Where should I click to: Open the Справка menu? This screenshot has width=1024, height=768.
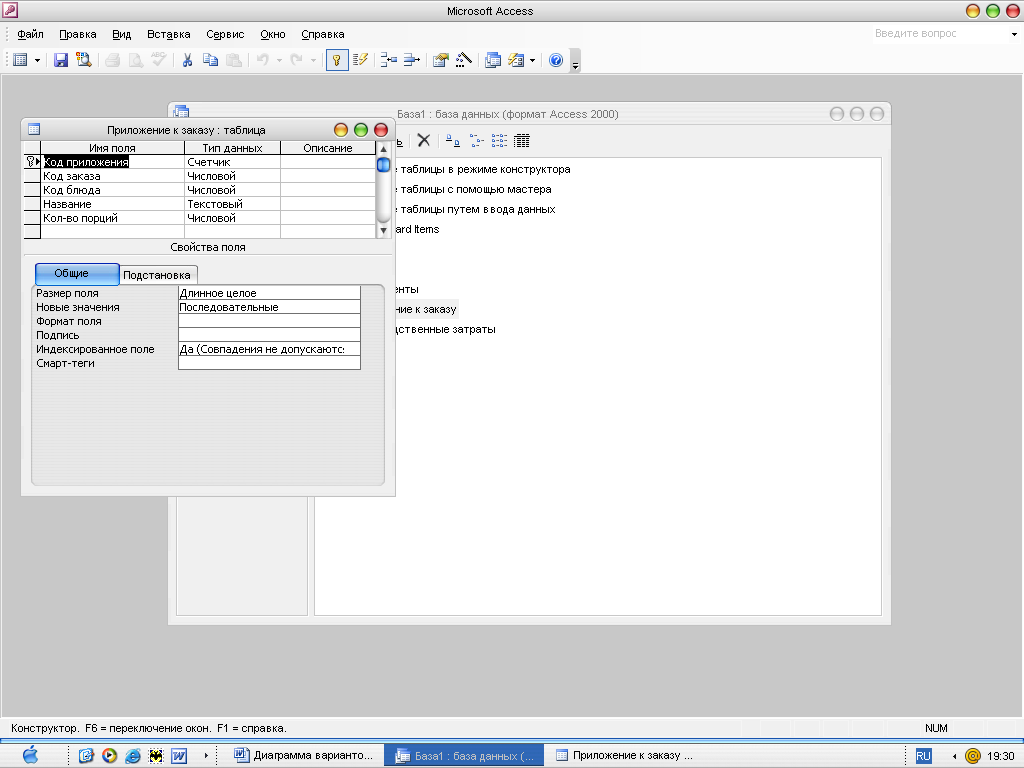(323, 34)
